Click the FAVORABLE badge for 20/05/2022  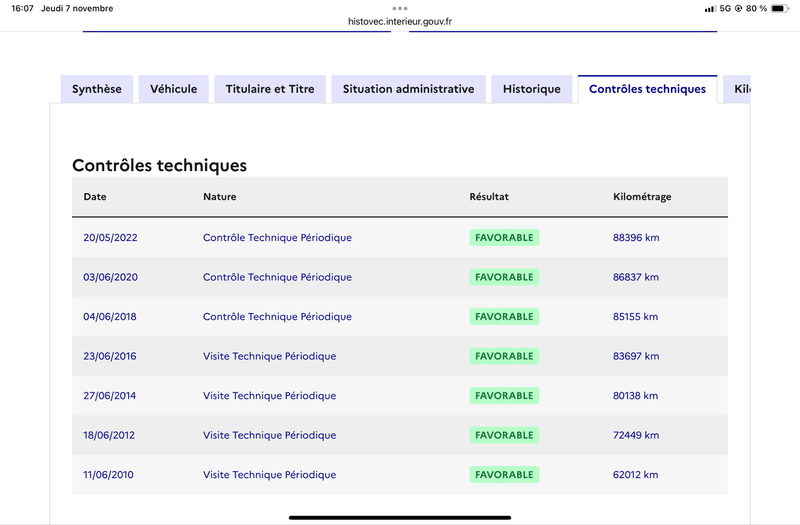[504, 238]
